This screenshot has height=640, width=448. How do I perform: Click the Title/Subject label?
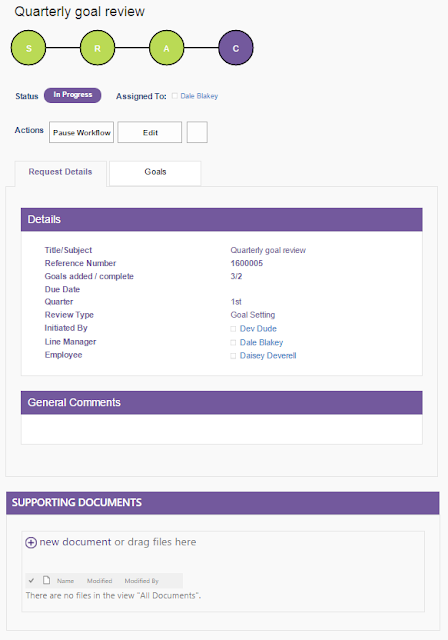(69, 250)
